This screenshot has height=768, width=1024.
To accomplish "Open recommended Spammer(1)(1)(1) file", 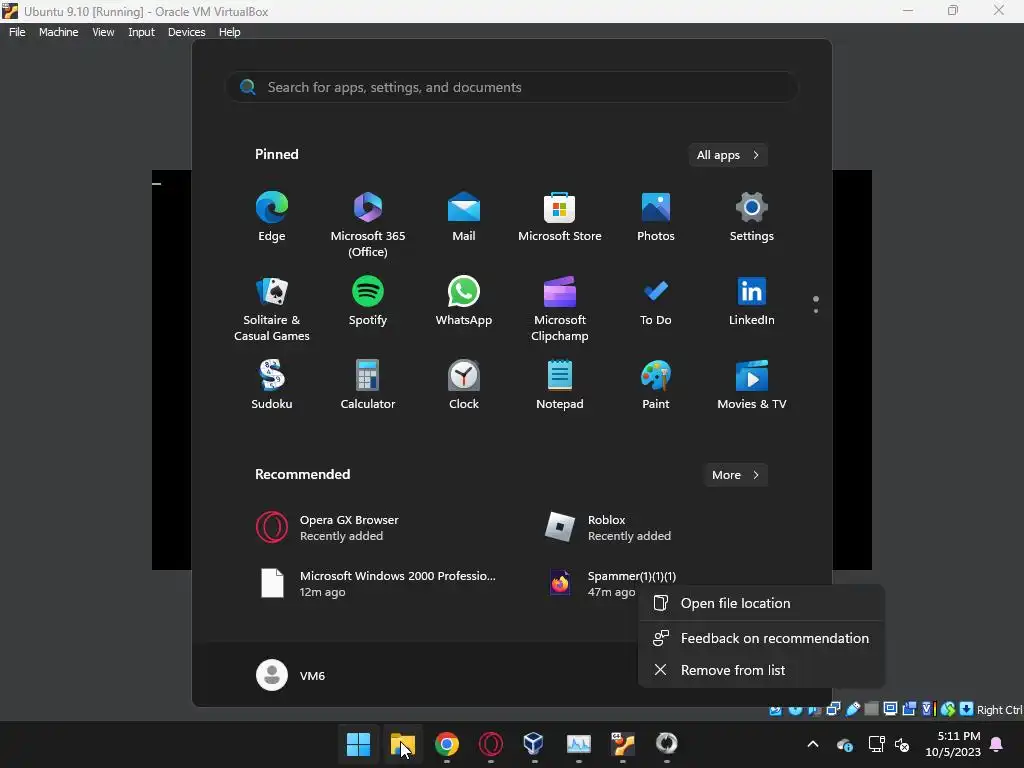I will (x=611, y=583).
